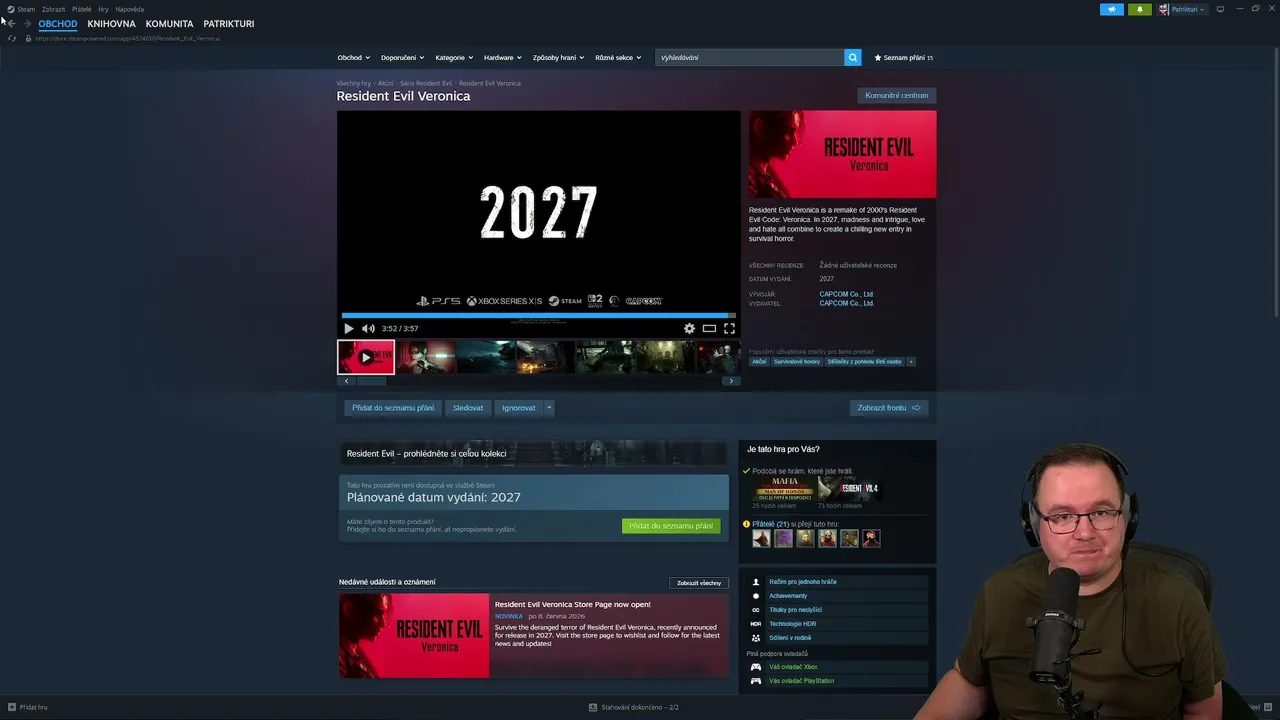Click Komunitní centrum button
This screenshot has width=1280, height=720.
897,96
